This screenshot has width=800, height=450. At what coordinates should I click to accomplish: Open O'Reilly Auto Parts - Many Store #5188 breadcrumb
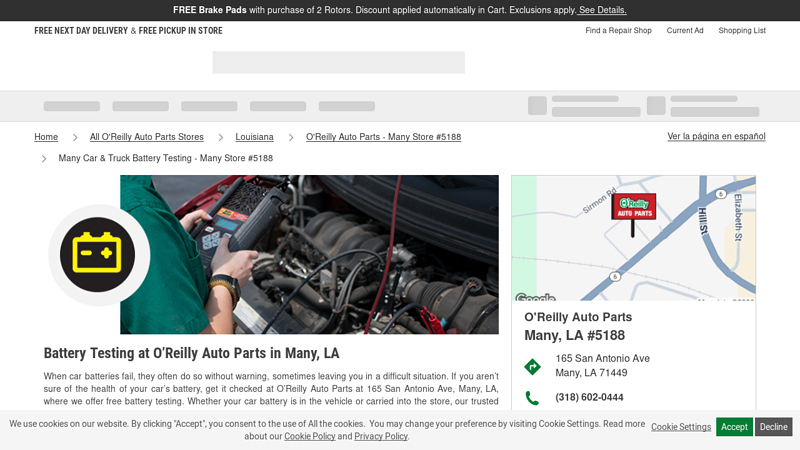click(383, 137)
